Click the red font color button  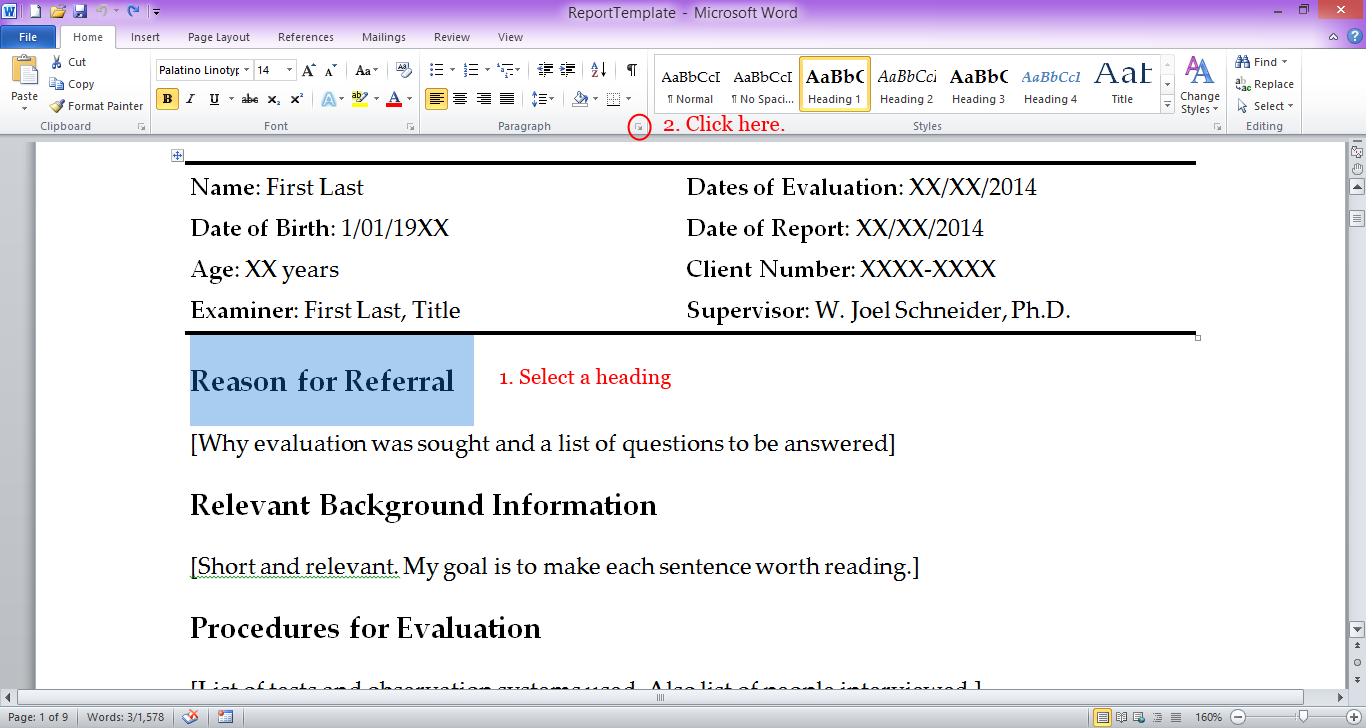click(x=393, y=99)
